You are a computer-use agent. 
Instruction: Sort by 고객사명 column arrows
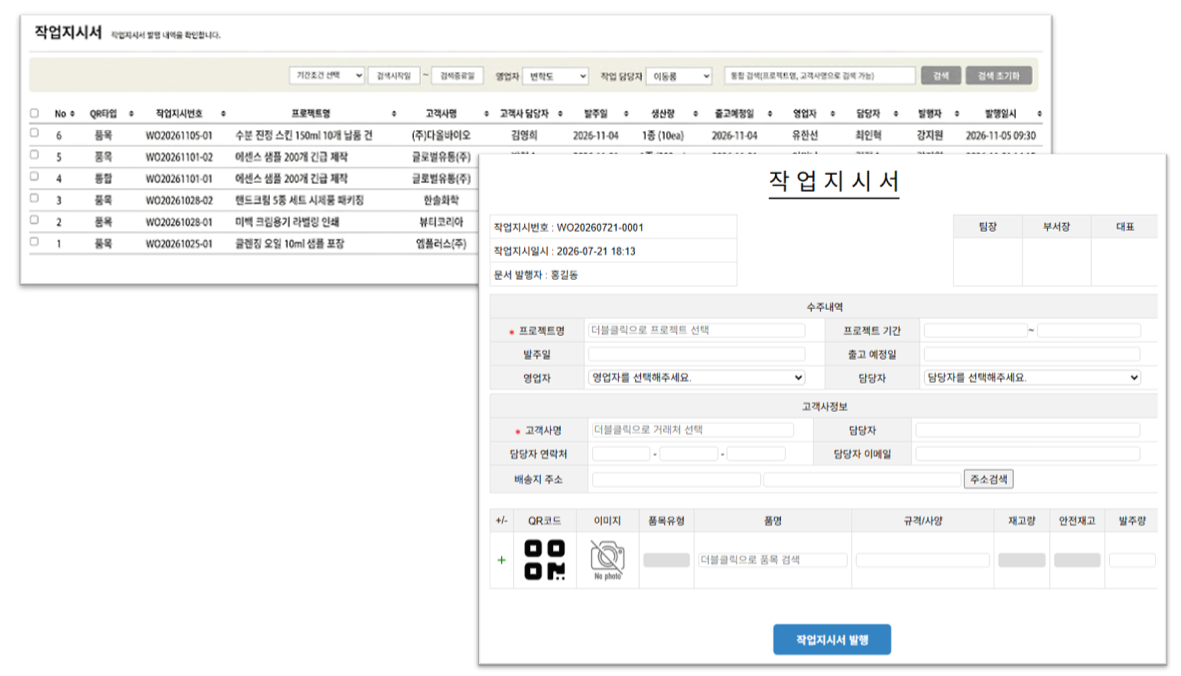click(487, 114)
